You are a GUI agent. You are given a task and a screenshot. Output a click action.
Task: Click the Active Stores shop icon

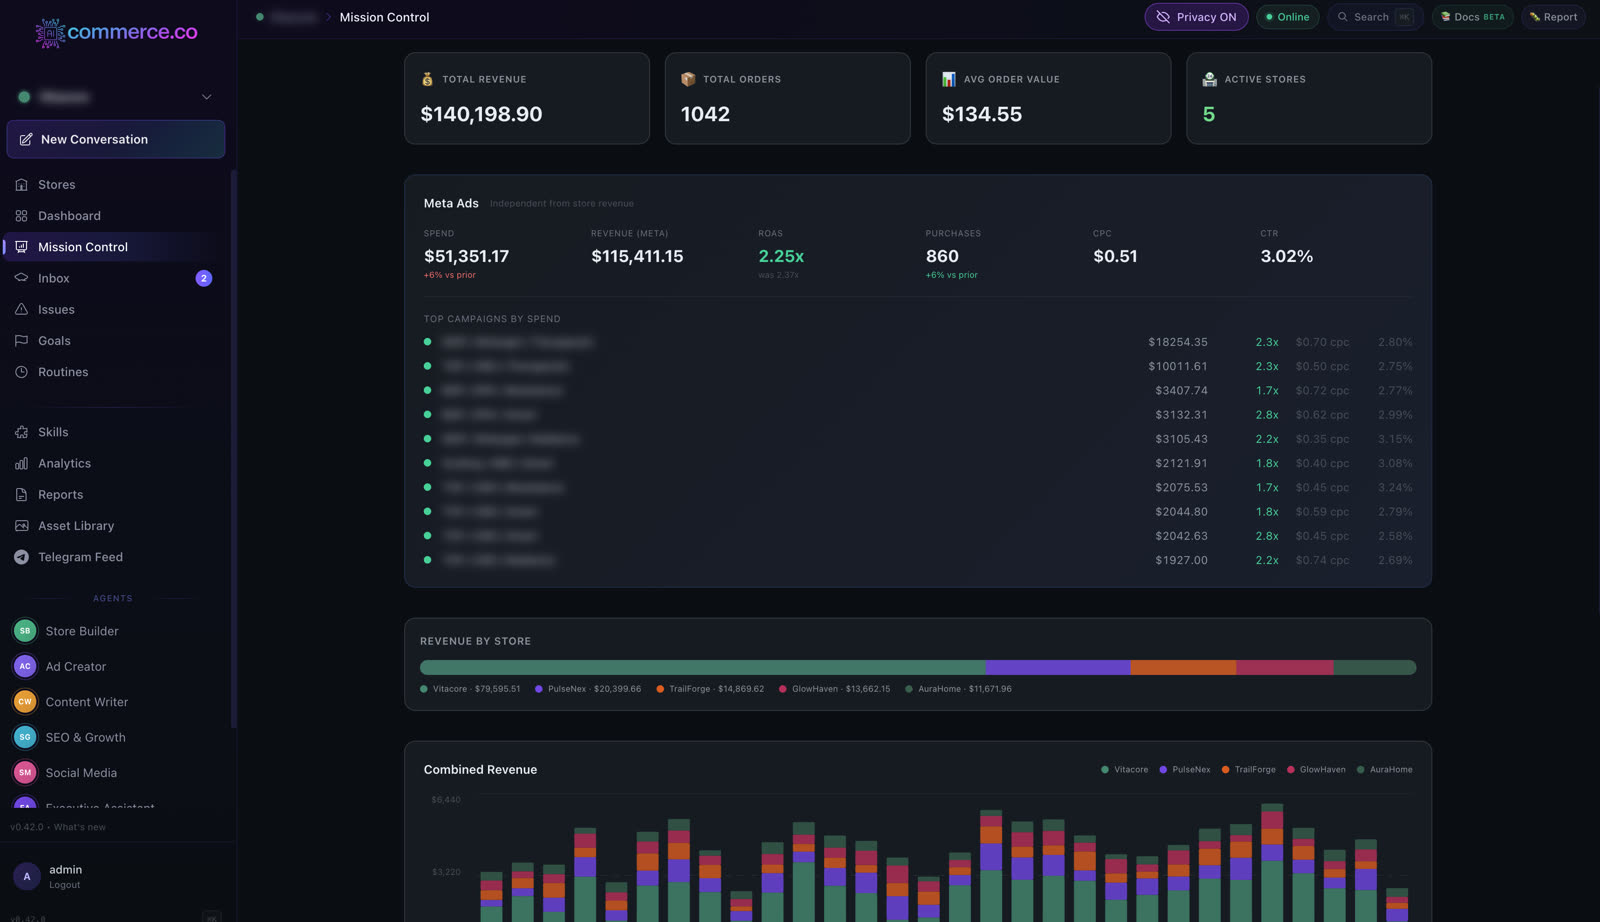[x=1209, y=79]
